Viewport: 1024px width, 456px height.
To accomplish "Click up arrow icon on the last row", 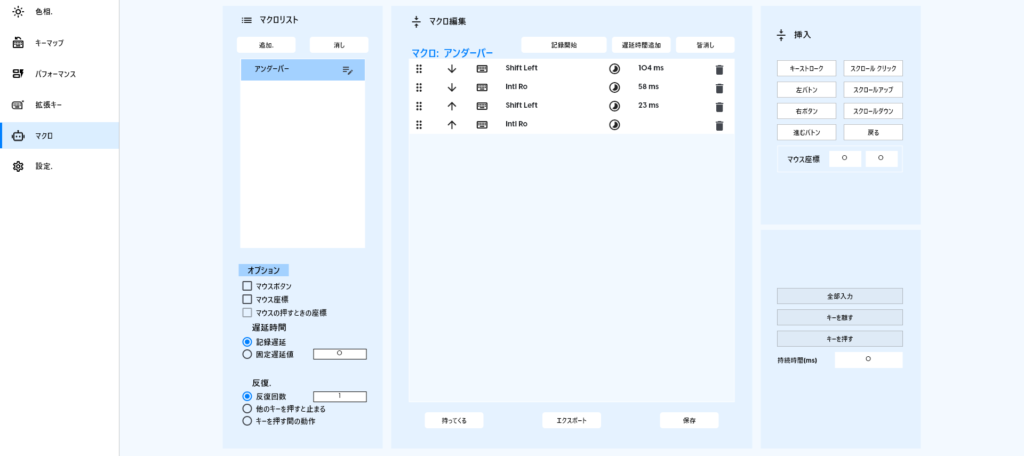I will click(451, 125).
